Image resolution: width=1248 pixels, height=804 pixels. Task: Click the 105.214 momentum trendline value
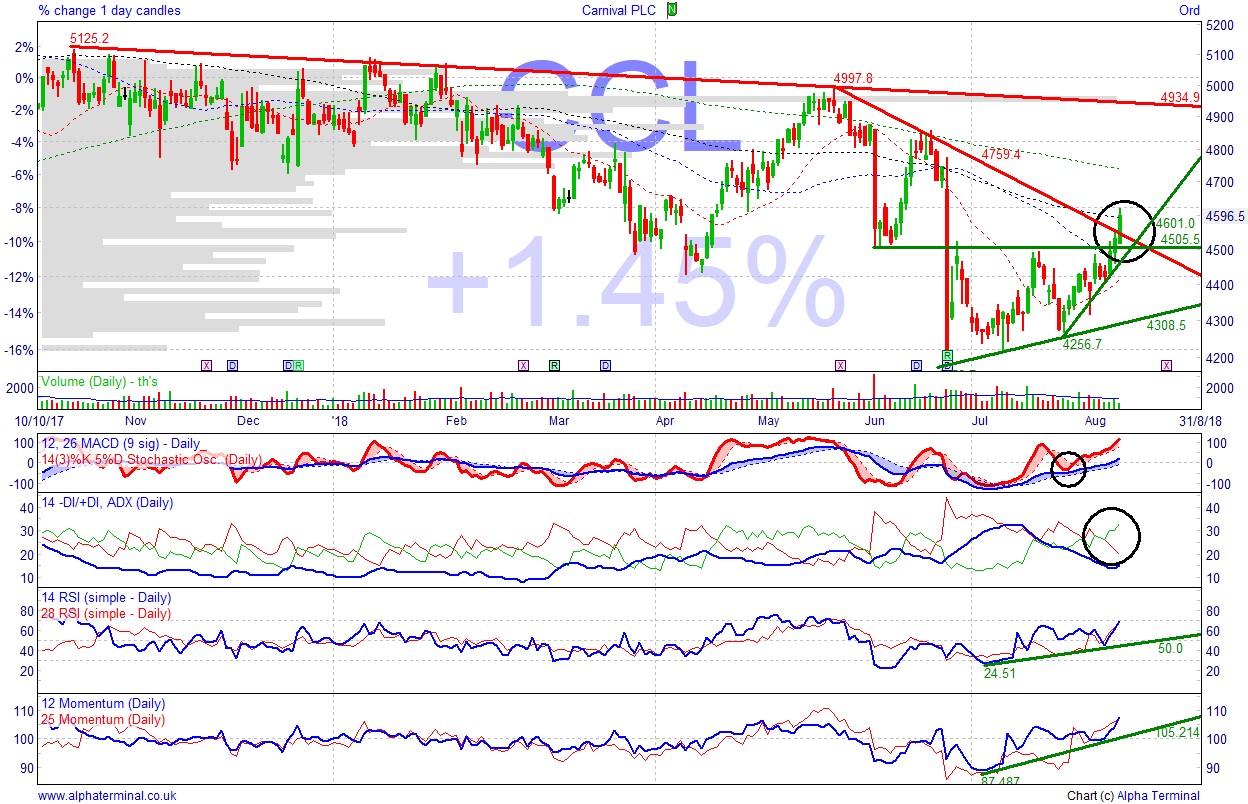point(1177,732)
